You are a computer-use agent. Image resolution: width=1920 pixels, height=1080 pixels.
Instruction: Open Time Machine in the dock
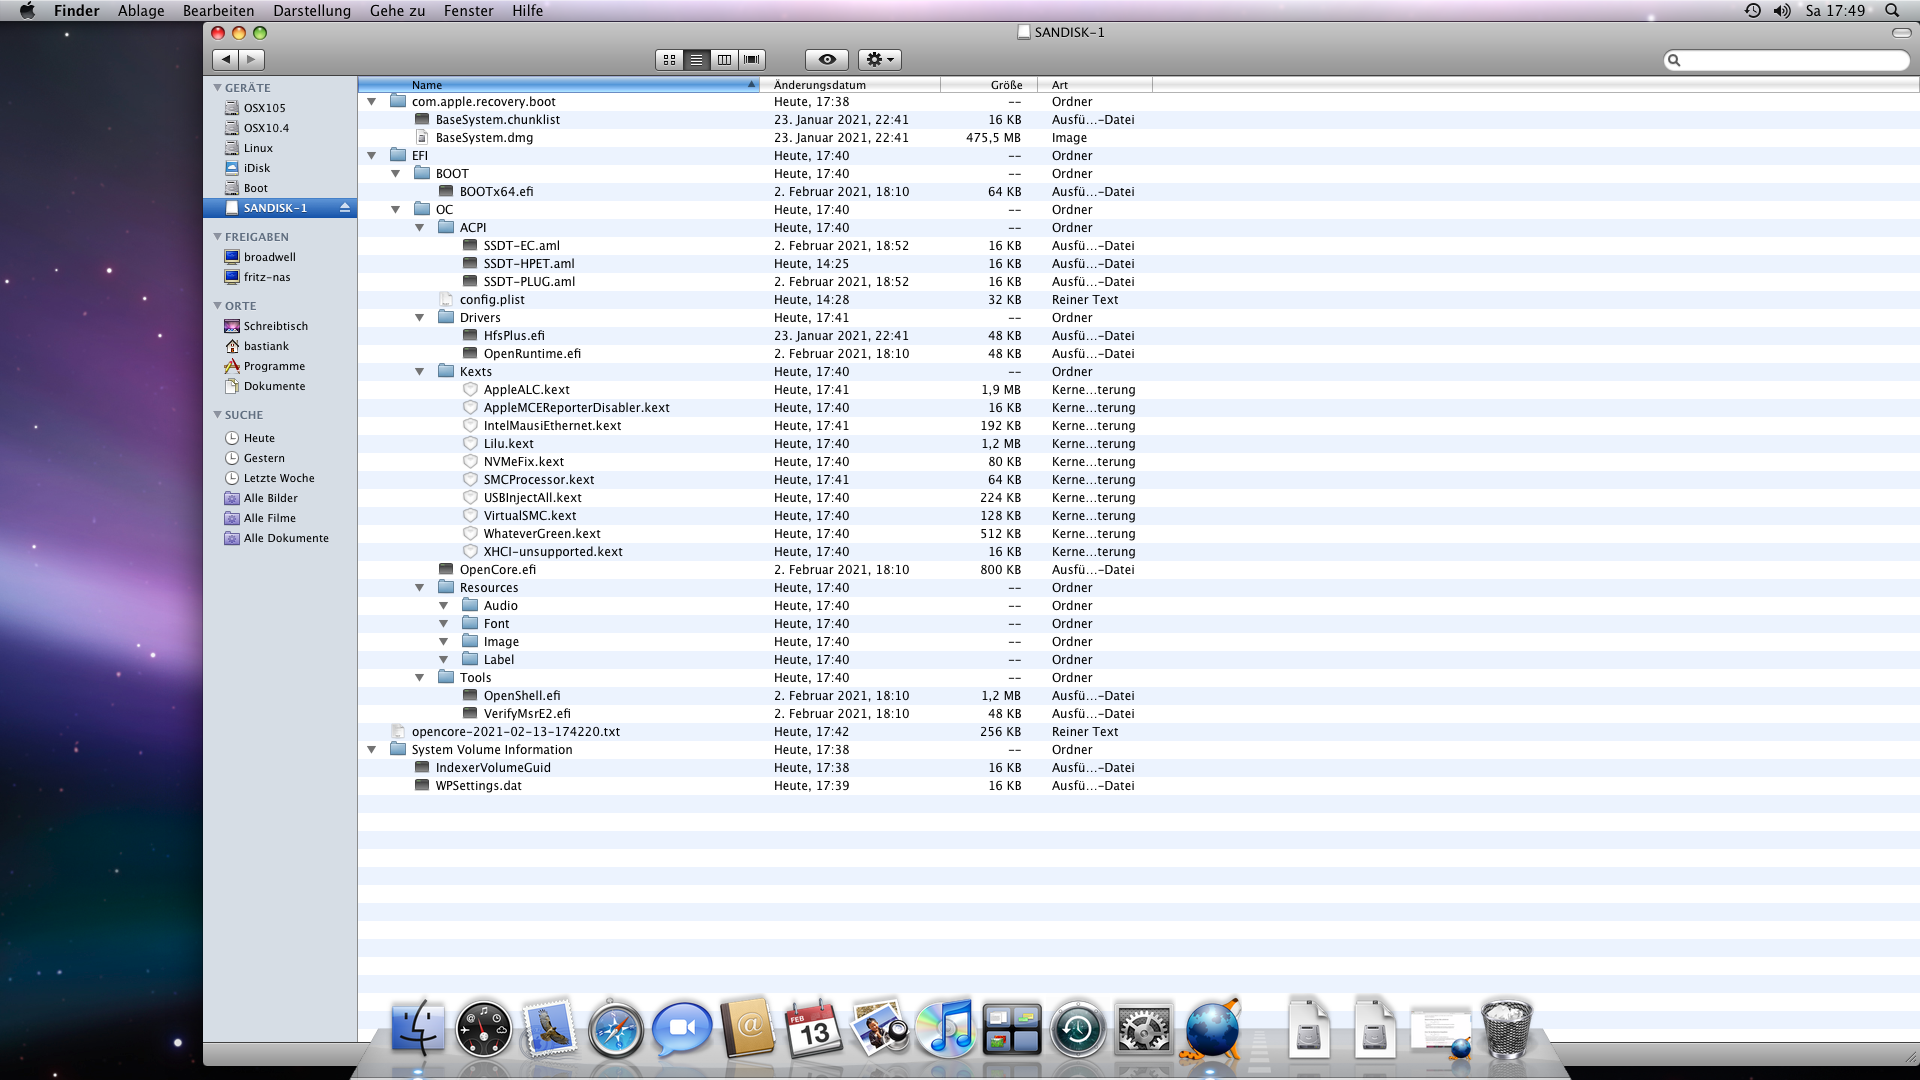click(x=1077, y=1030)
